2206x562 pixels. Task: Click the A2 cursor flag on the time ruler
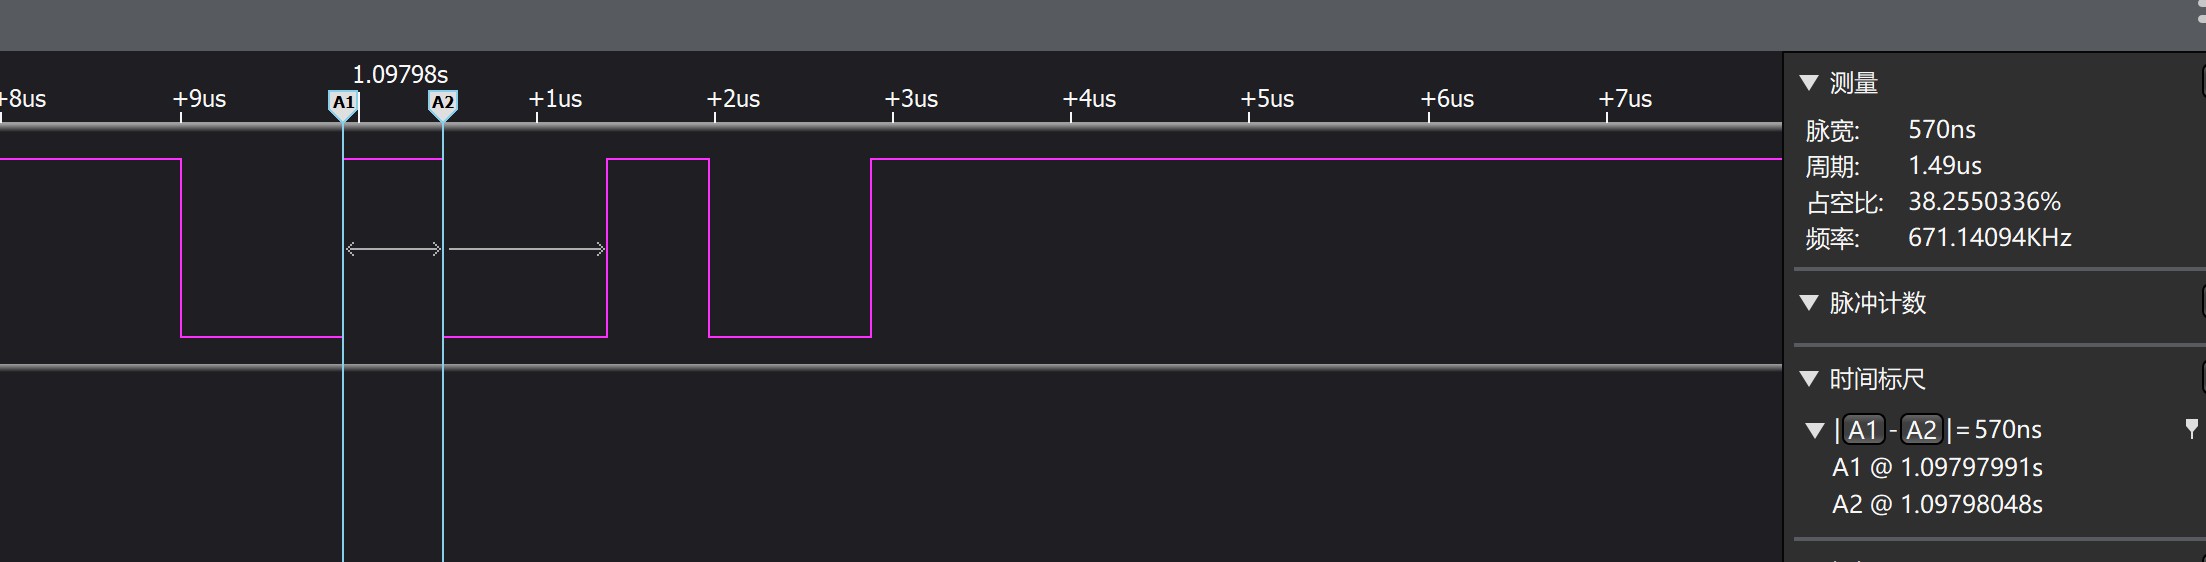pyautogui.click(x=443, y=103)
